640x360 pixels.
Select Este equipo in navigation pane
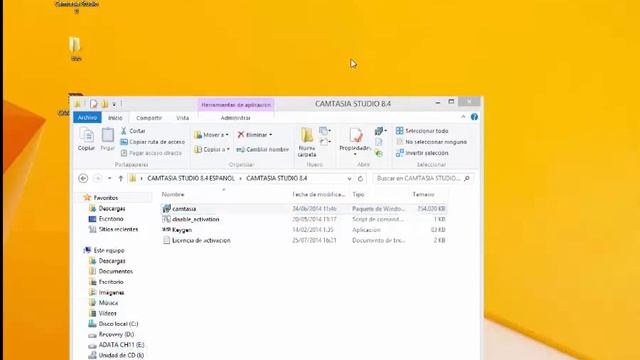click(x=109, y=250)
